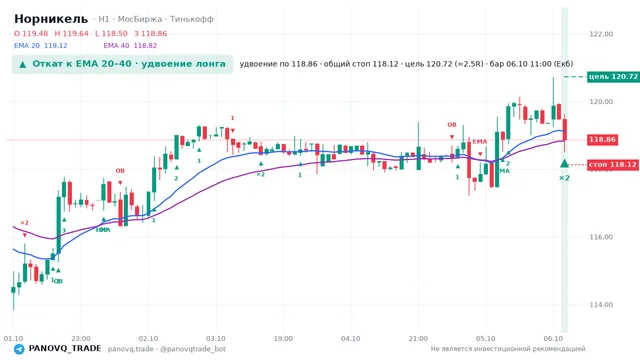This screenshot has width=640, height=360.
Task: Click the 19:00 time axis label
Action: pos(283,339)
